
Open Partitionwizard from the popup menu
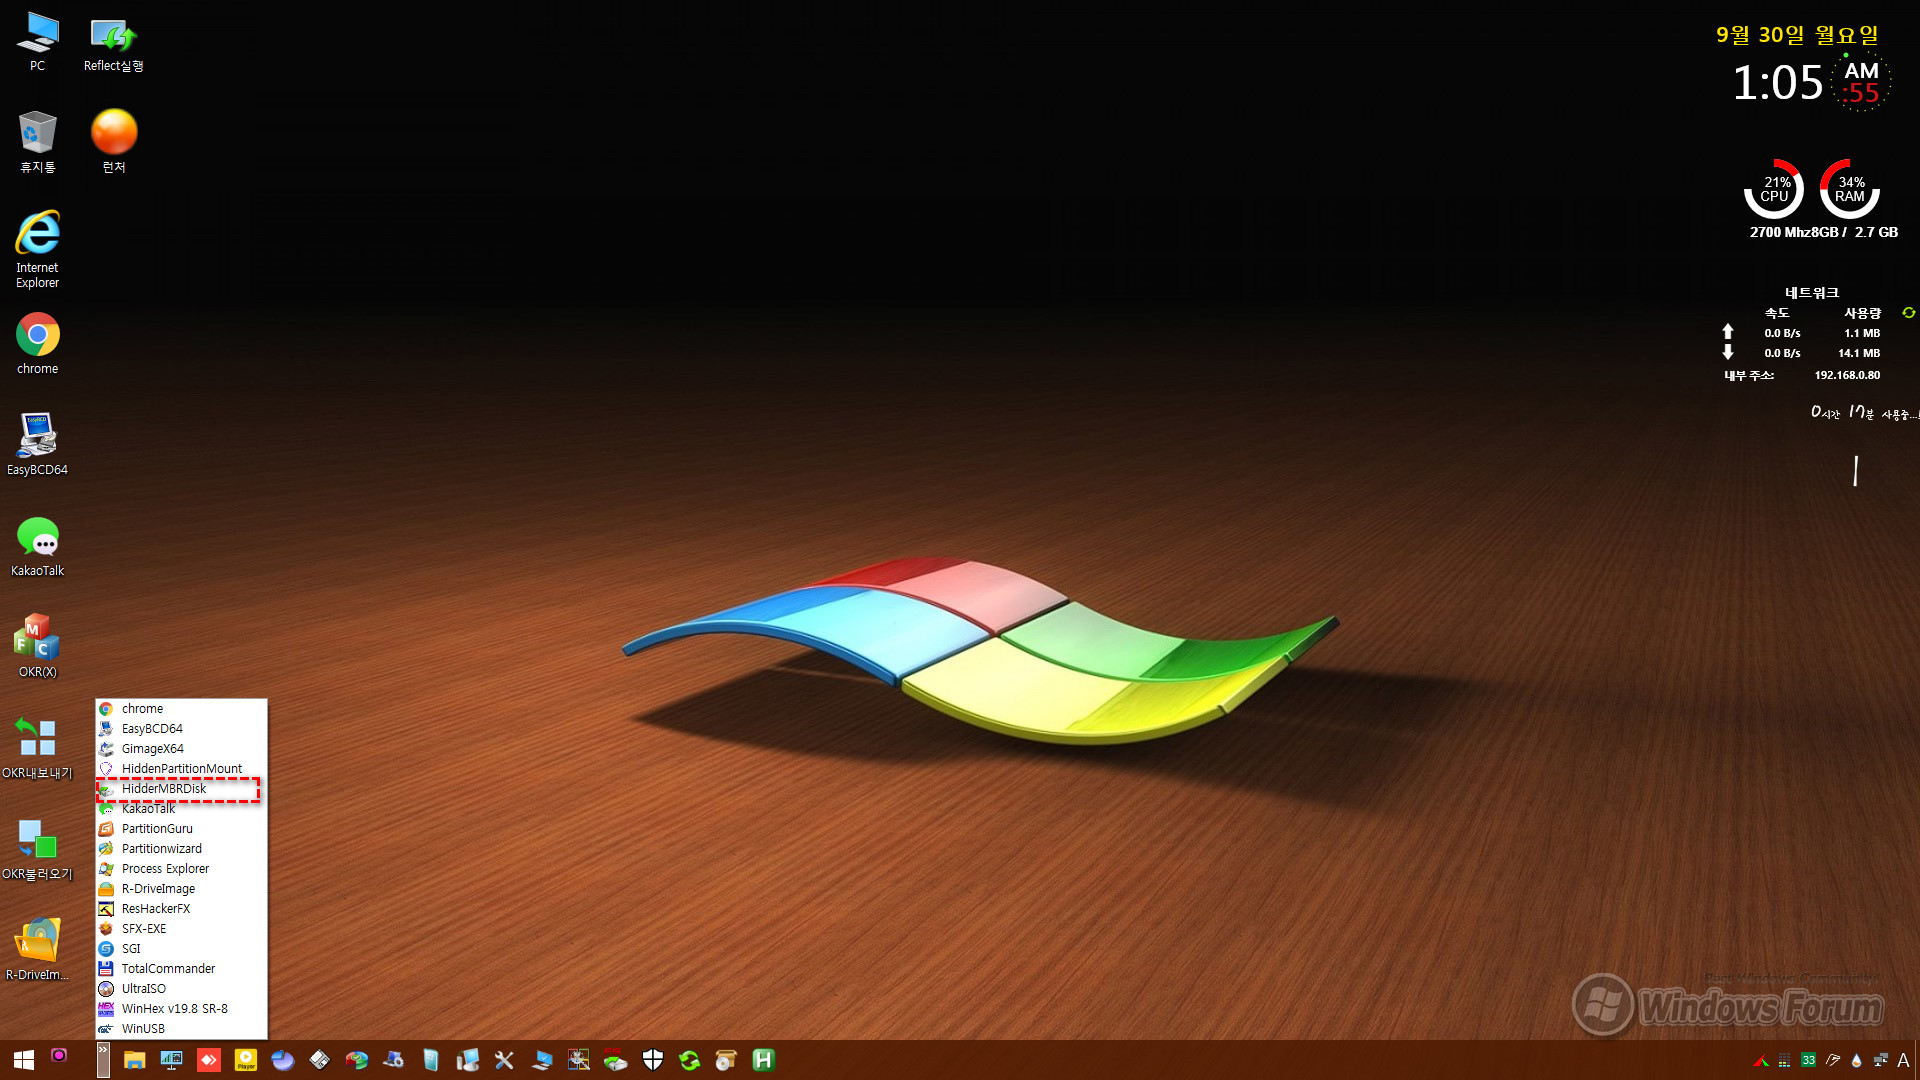coord(181,849)
